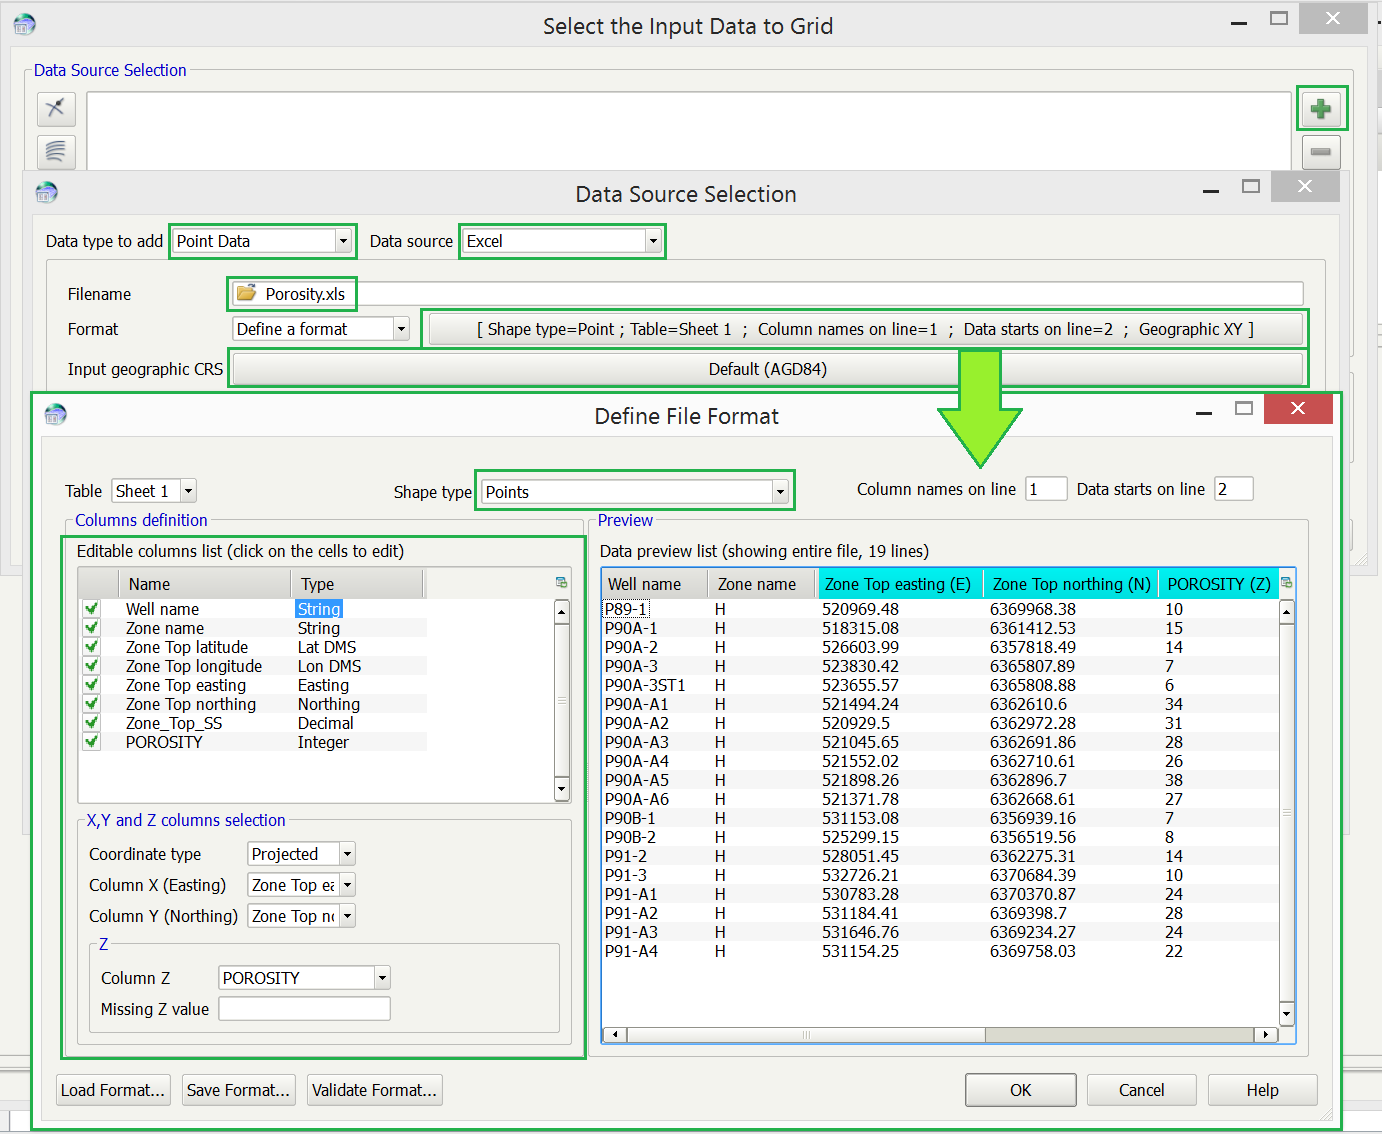Click the preview horizontal scrollbar thumb
This screenshot has height=1135, width=1386.
tap(805, 1035)
